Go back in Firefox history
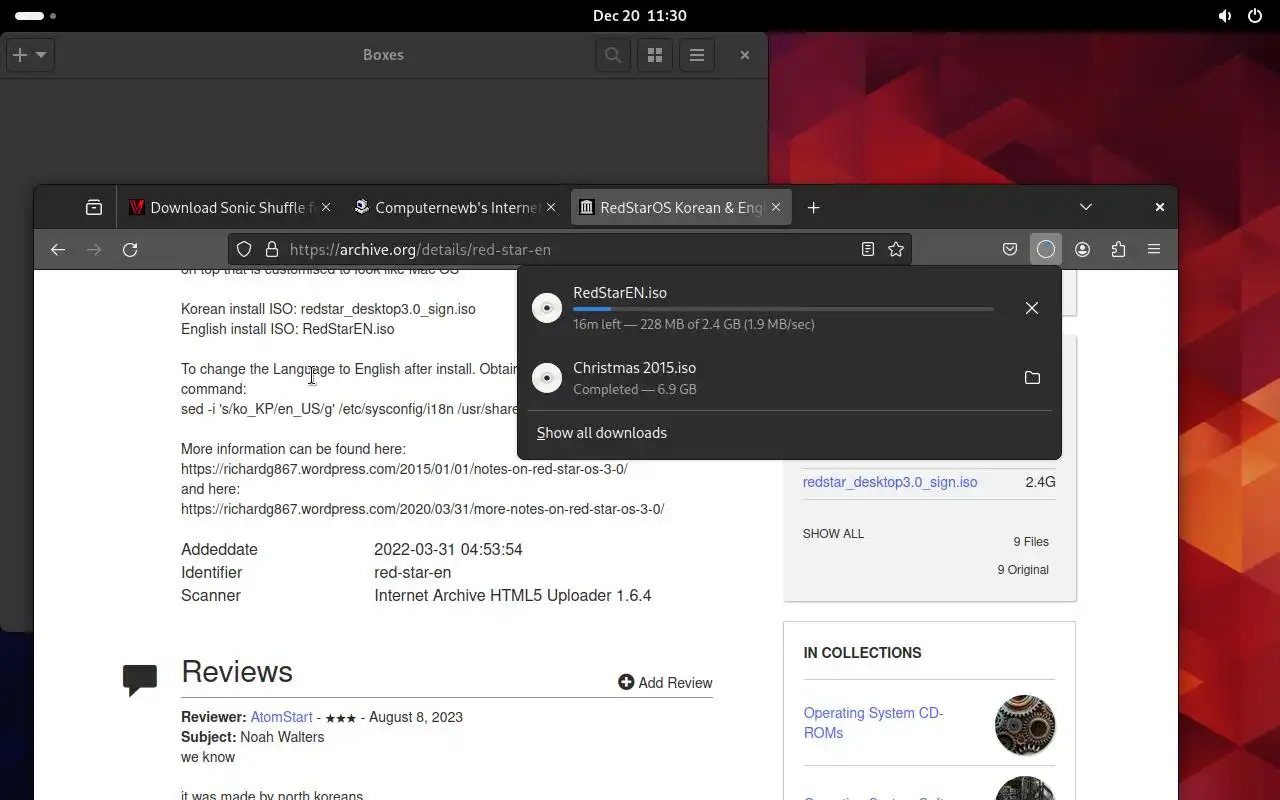Viewport: 1280px width, 800px height. point(58,250)
